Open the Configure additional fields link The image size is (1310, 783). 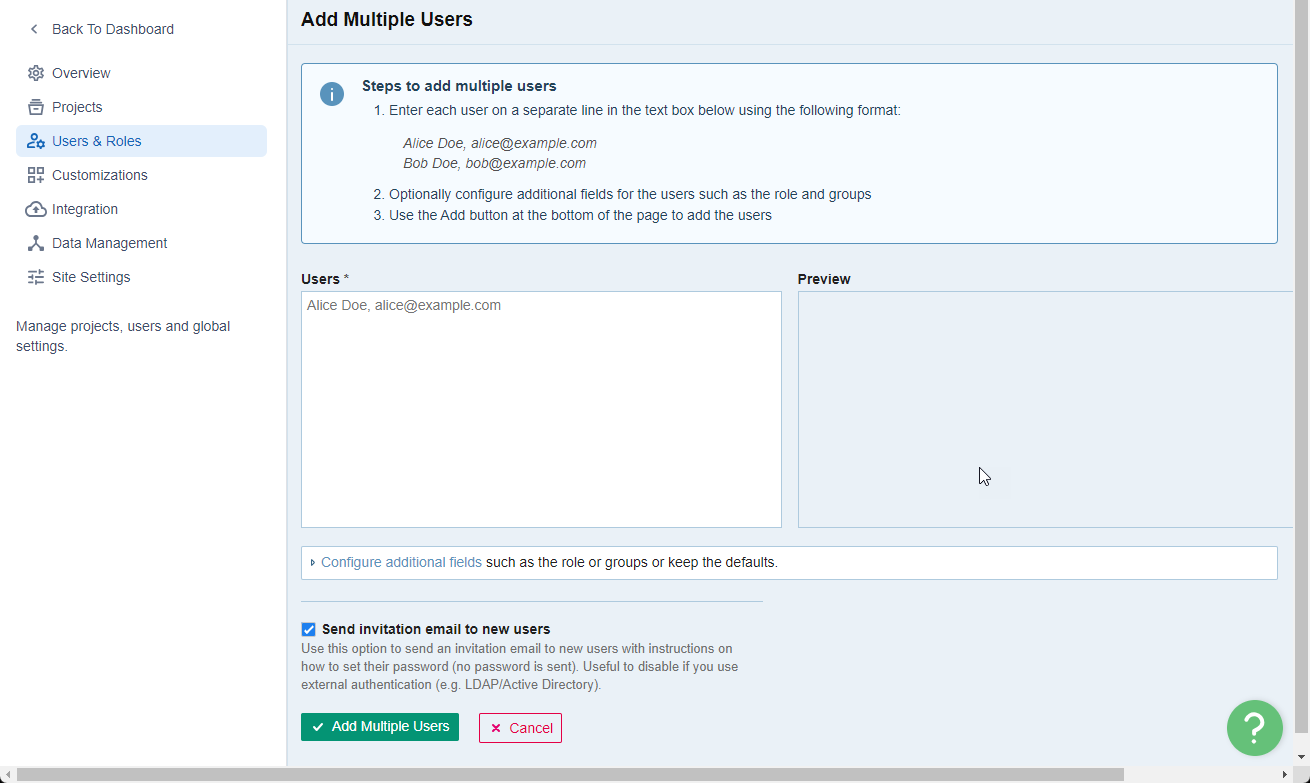(x=401, y=562)
